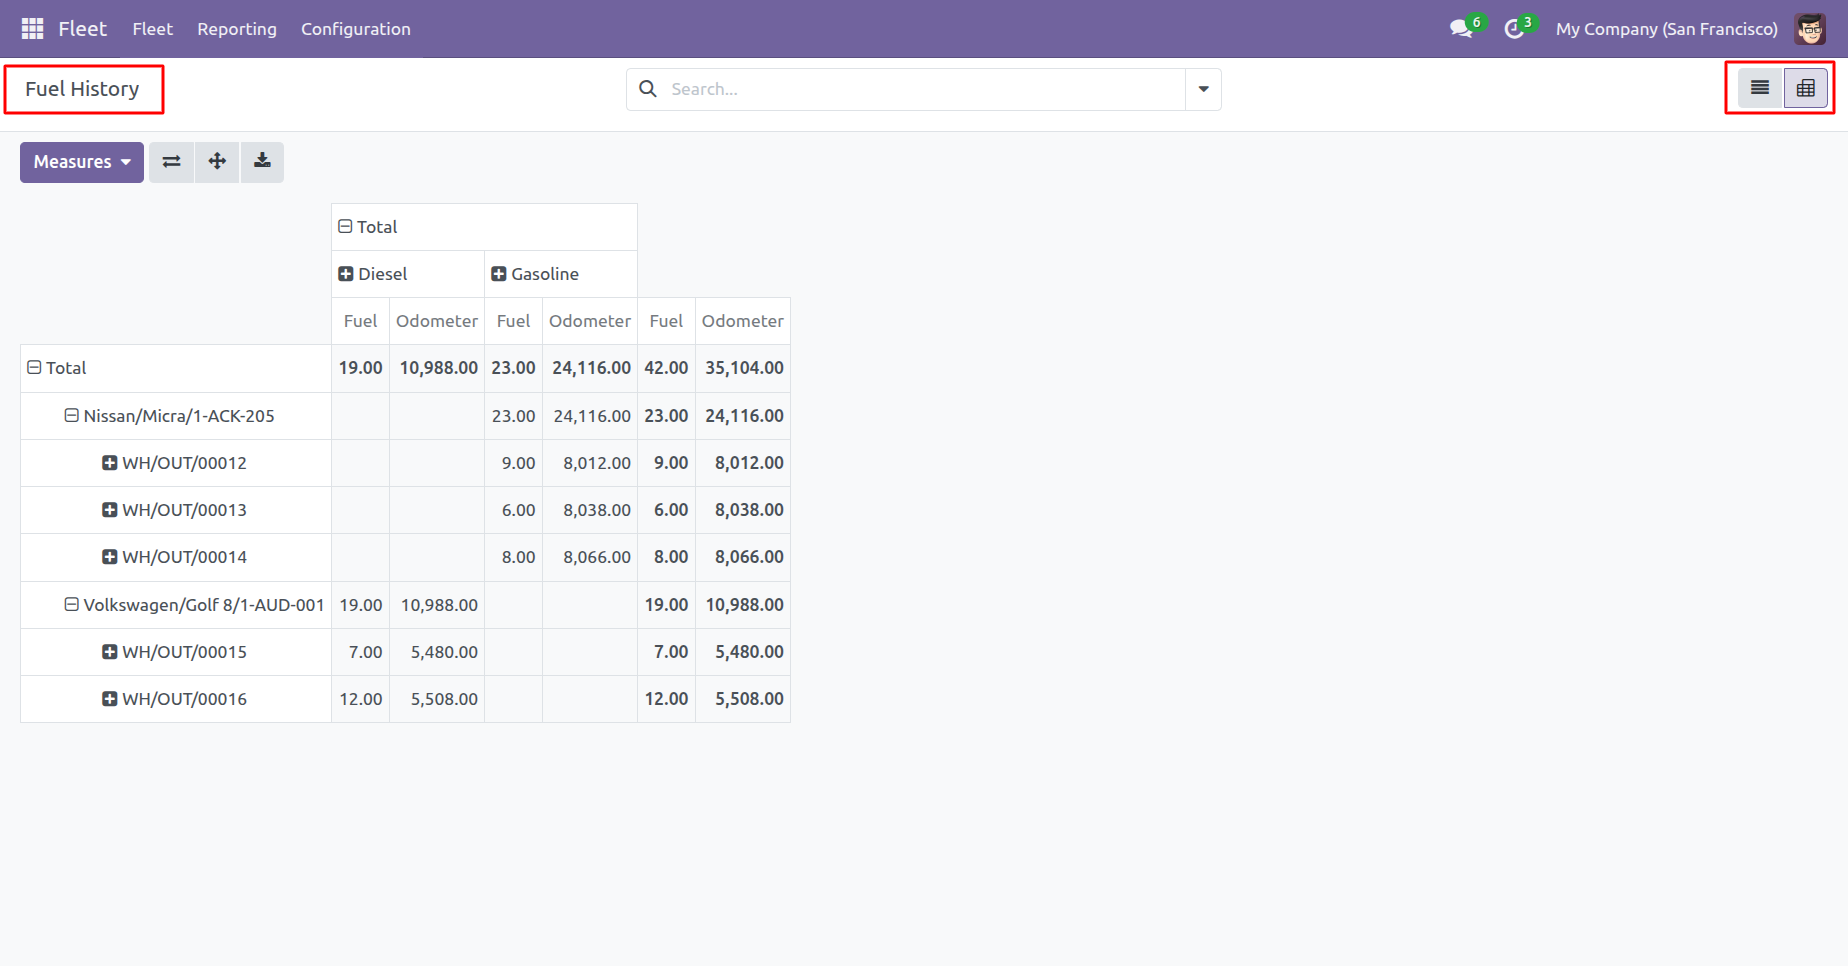The width and height of the screenshot is (1848, 966).
Task: Open the apps grid menu icon
Action: point(32,29)
